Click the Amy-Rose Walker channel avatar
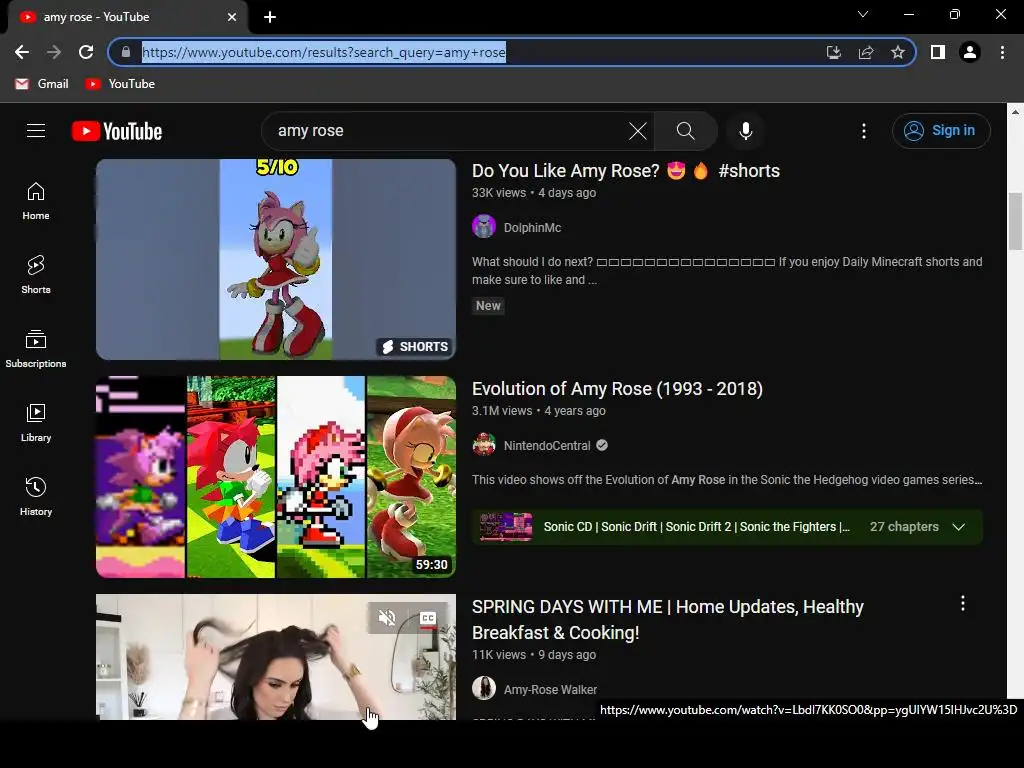This screenshot has height=768, width=1024. point(484,688)
